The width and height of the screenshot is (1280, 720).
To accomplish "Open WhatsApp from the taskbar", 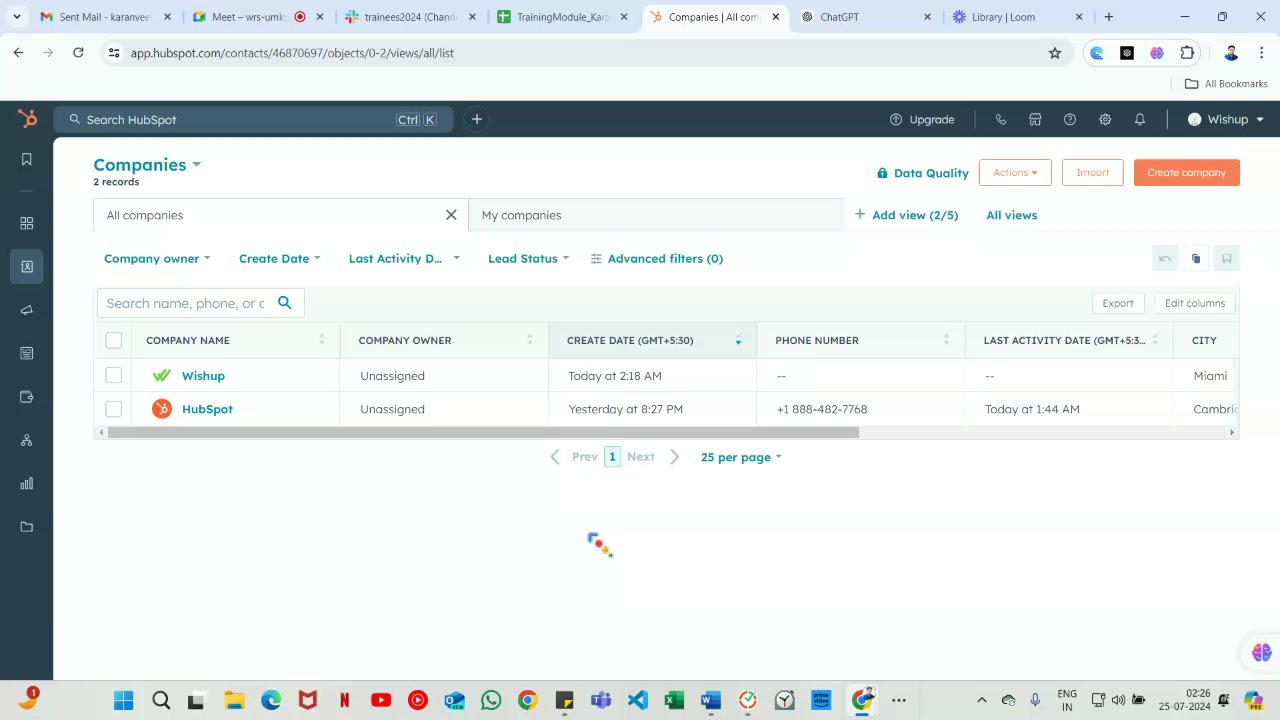I will coord(490,700).
